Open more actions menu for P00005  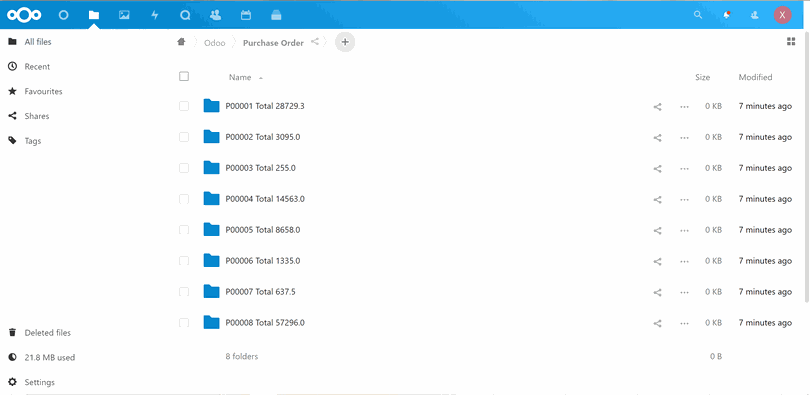tap(684, 231)
